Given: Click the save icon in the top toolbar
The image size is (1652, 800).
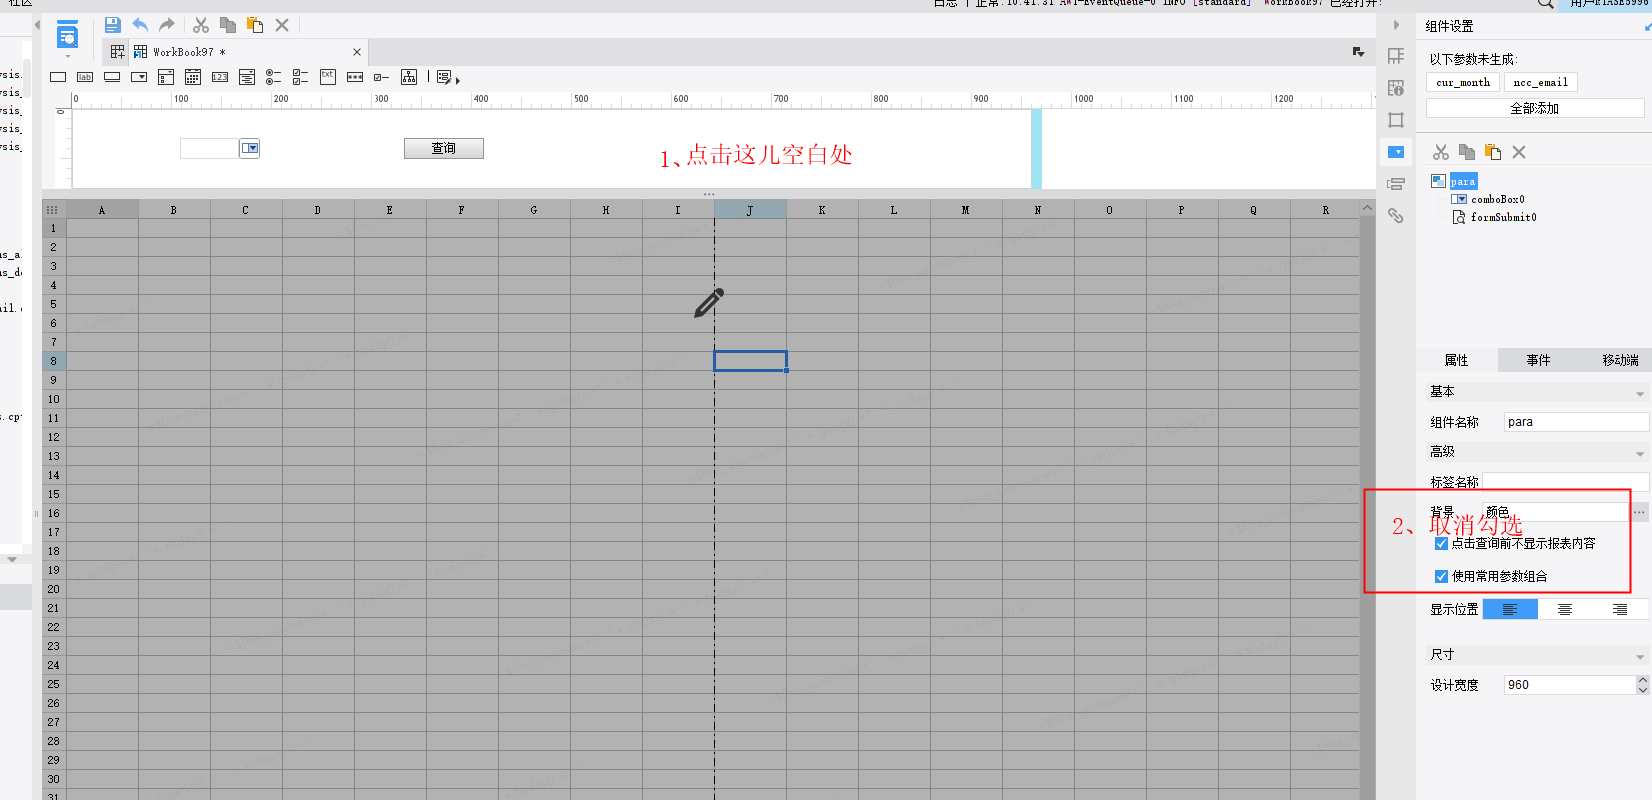Looking at the screenshot, I should (x=112, y=25).
